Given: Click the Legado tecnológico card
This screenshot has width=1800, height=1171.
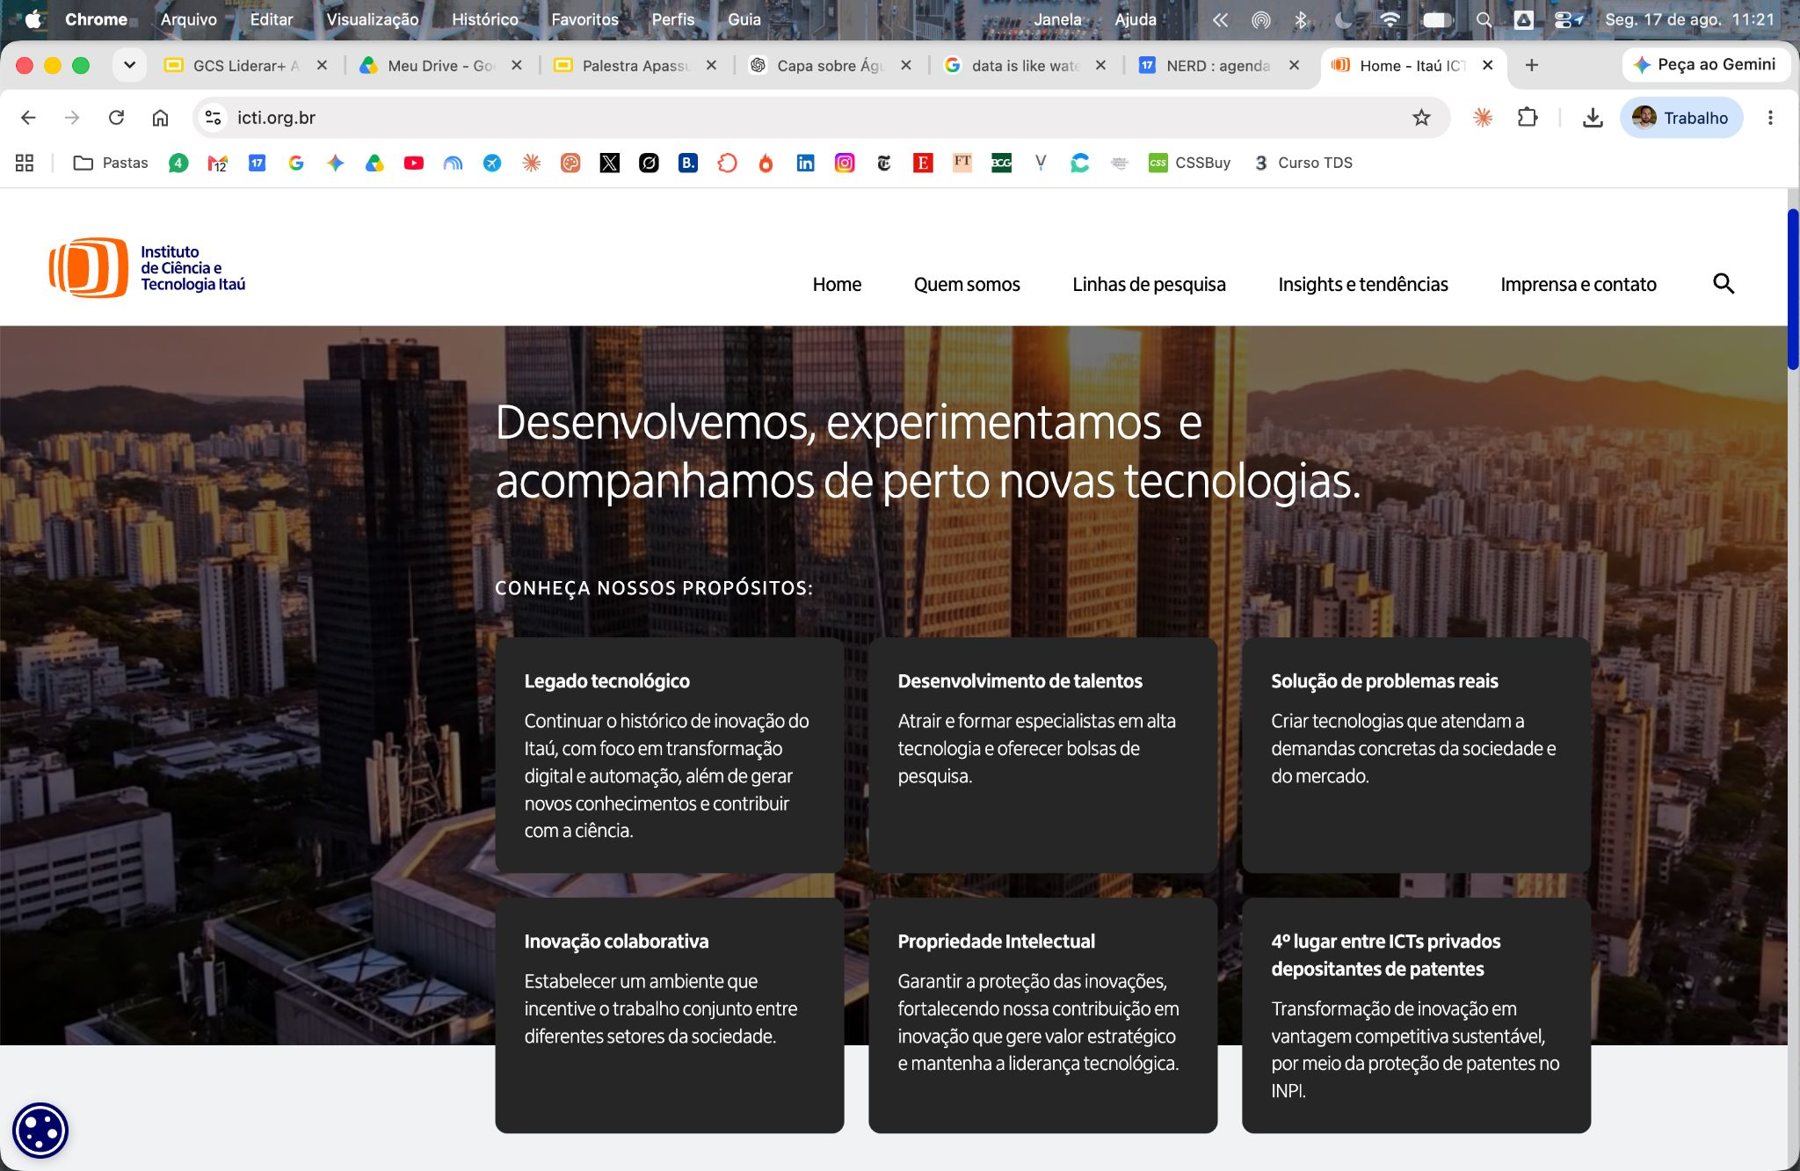Looking at the screenshot, I should [x=669, y=755].
